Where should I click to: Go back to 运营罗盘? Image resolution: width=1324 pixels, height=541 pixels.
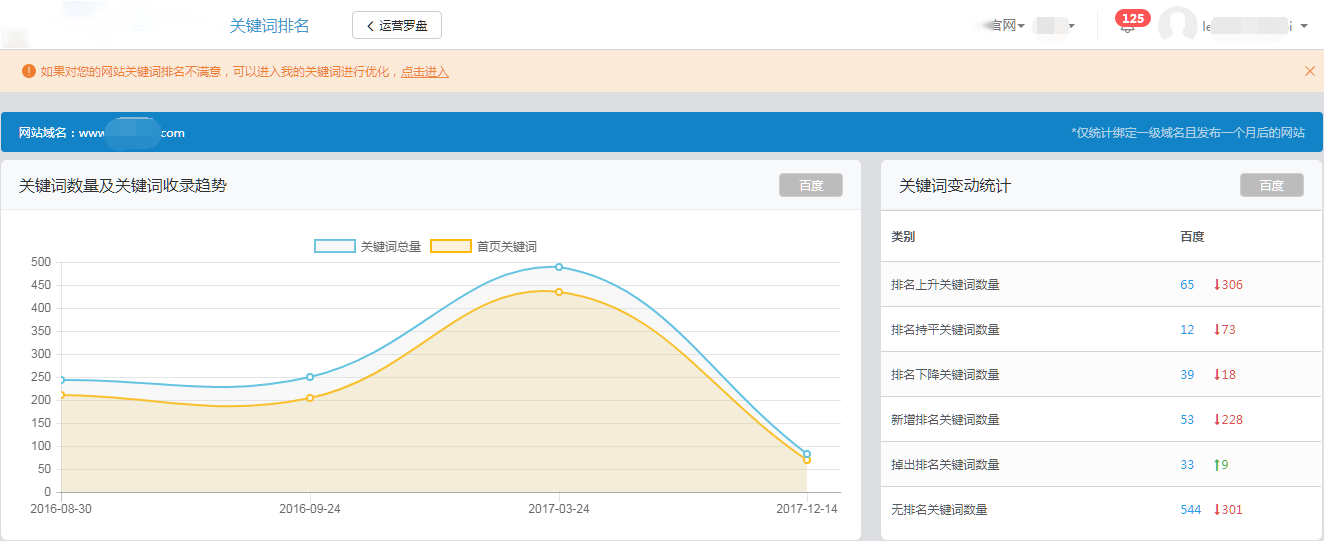(x=397, y=25)
